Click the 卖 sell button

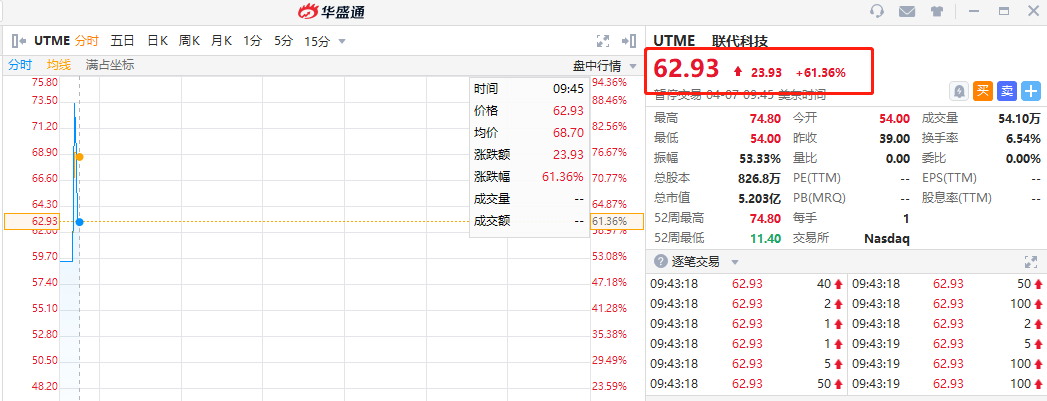pyautogui.click(x=1007, y=91)
